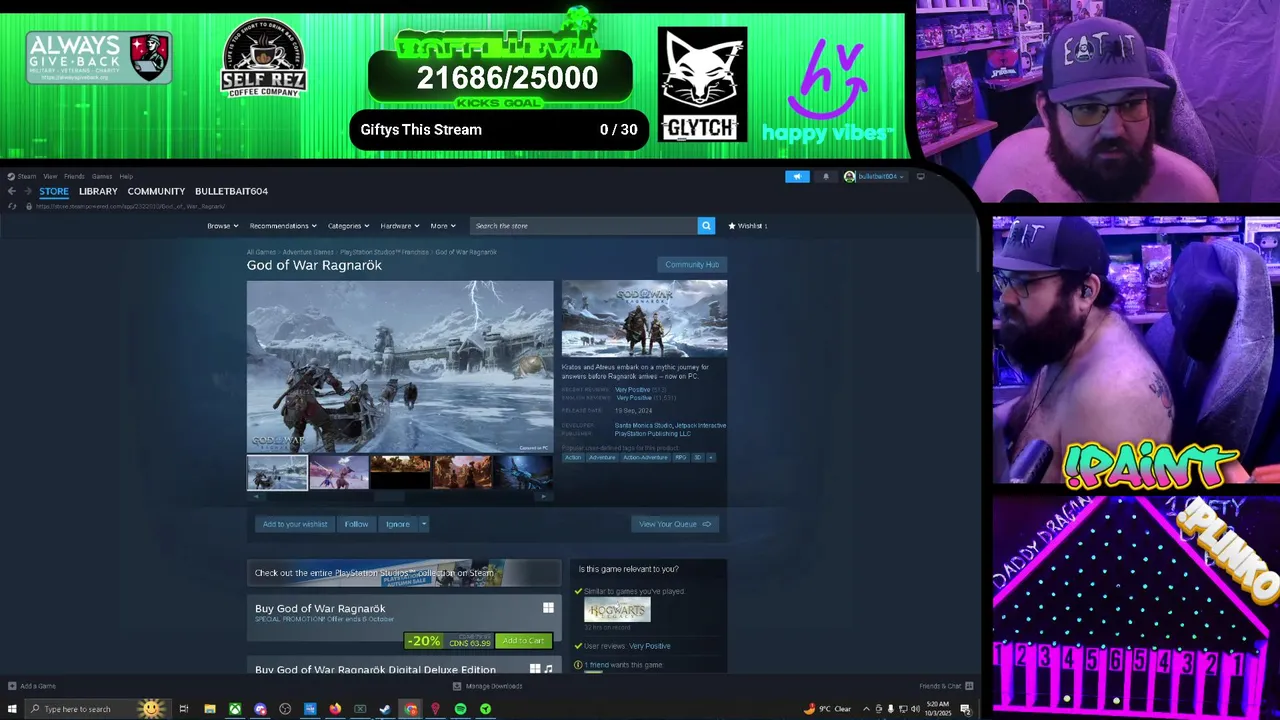The width and height of the screenshot is (1280, 720).
Task: Click the Windows Start button
Action: (x=13, y=709)
